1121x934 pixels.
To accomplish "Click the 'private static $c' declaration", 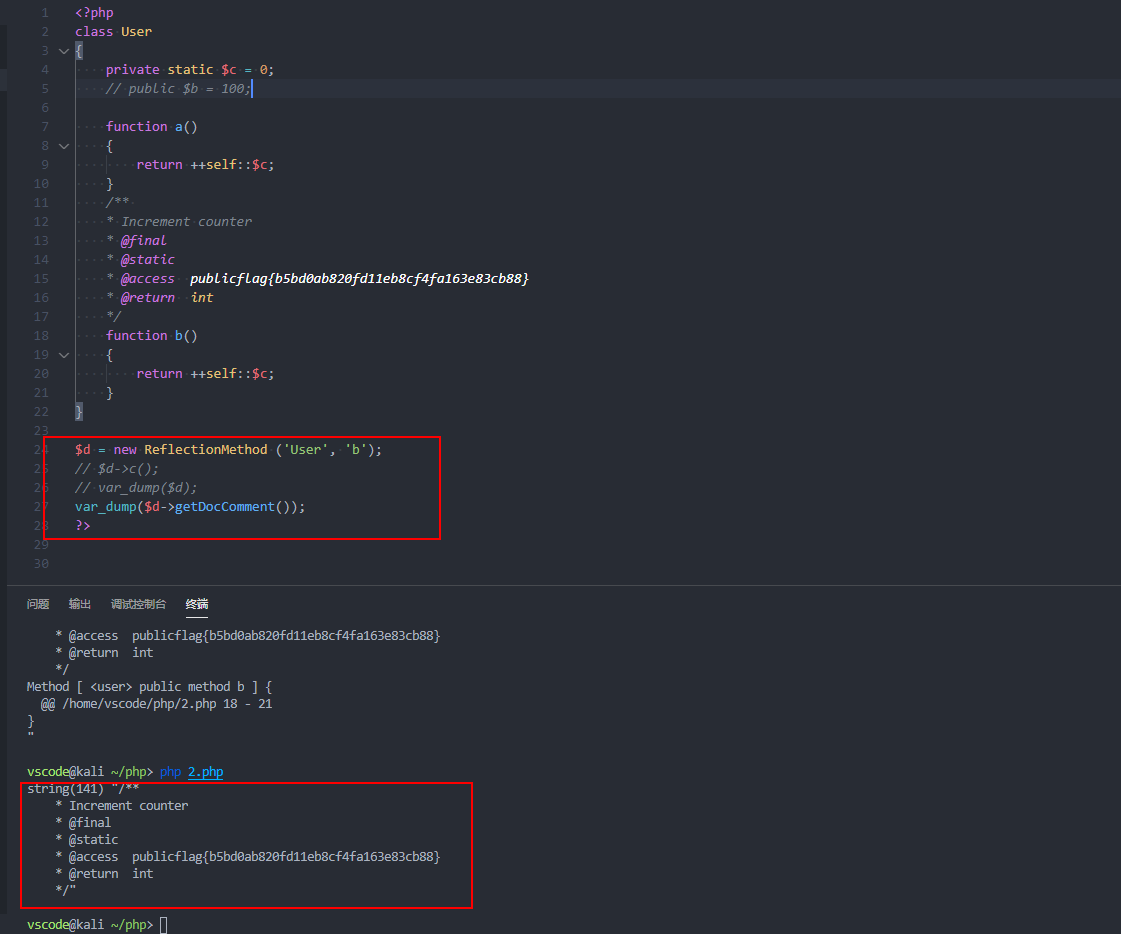I will [189, 70].
